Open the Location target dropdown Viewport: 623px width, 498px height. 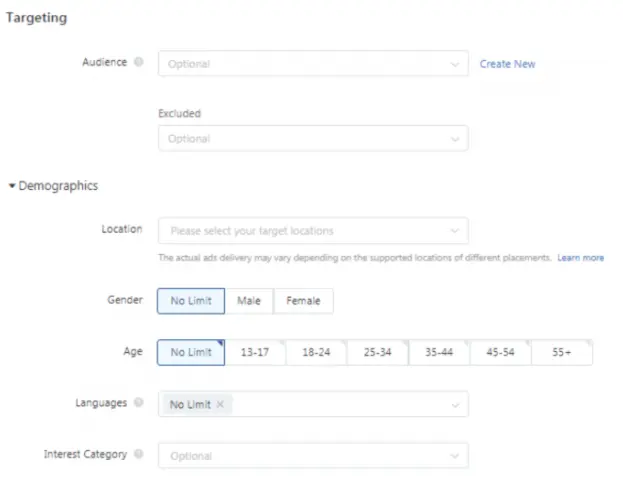point(312,231)
